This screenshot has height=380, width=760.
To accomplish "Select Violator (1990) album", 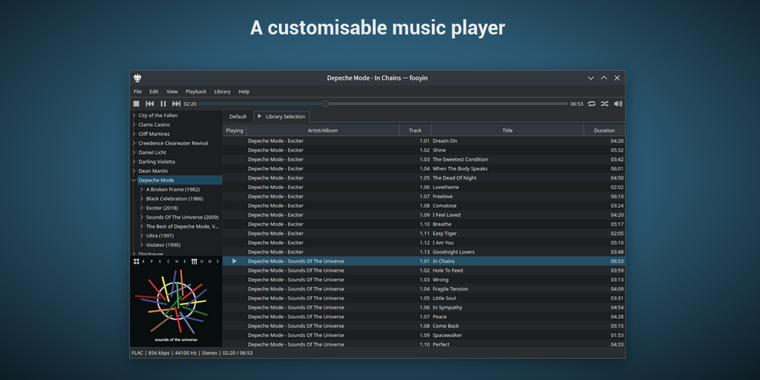I will tap(164, 245).
